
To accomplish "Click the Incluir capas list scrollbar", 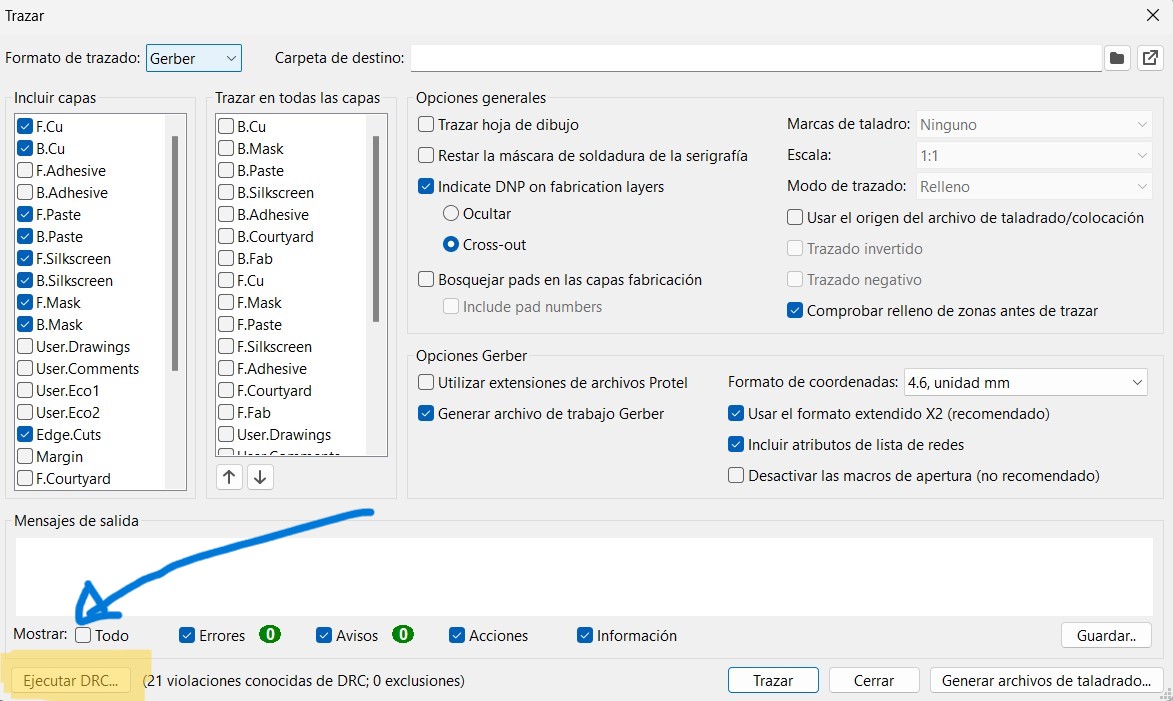I will tap(175, 250).
